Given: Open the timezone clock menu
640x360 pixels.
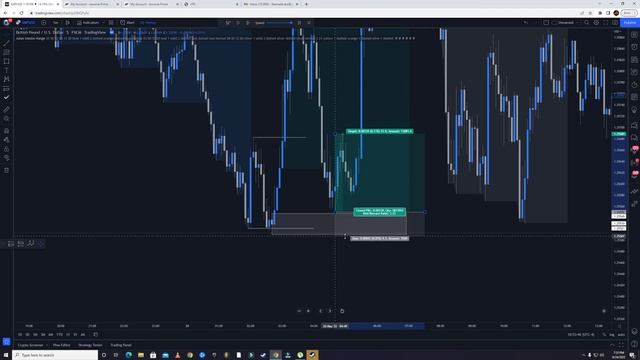Looking at the screenshot, I should point(581,334).
